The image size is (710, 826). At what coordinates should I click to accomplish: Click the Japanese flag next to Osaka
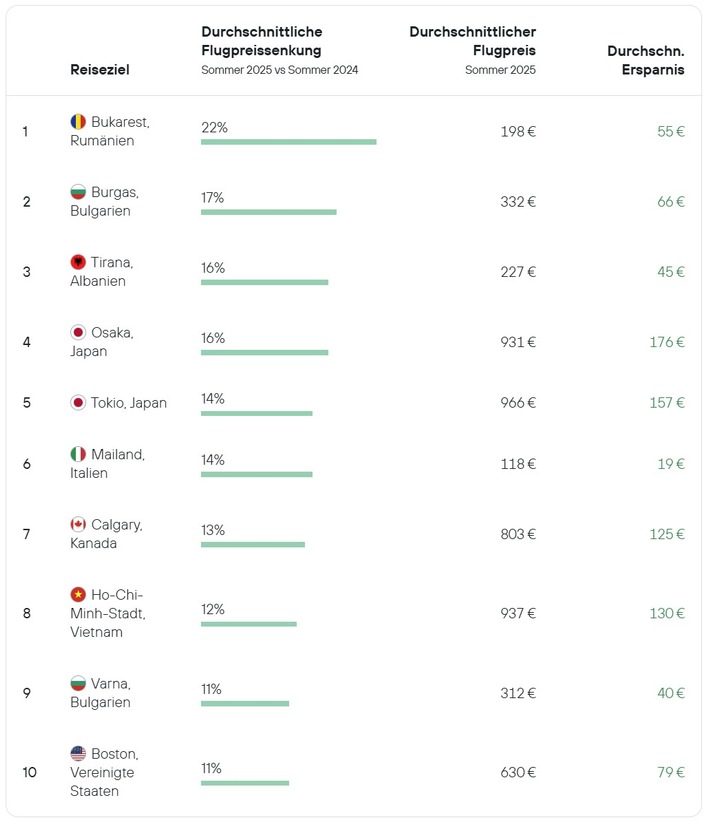coord(78,332)
